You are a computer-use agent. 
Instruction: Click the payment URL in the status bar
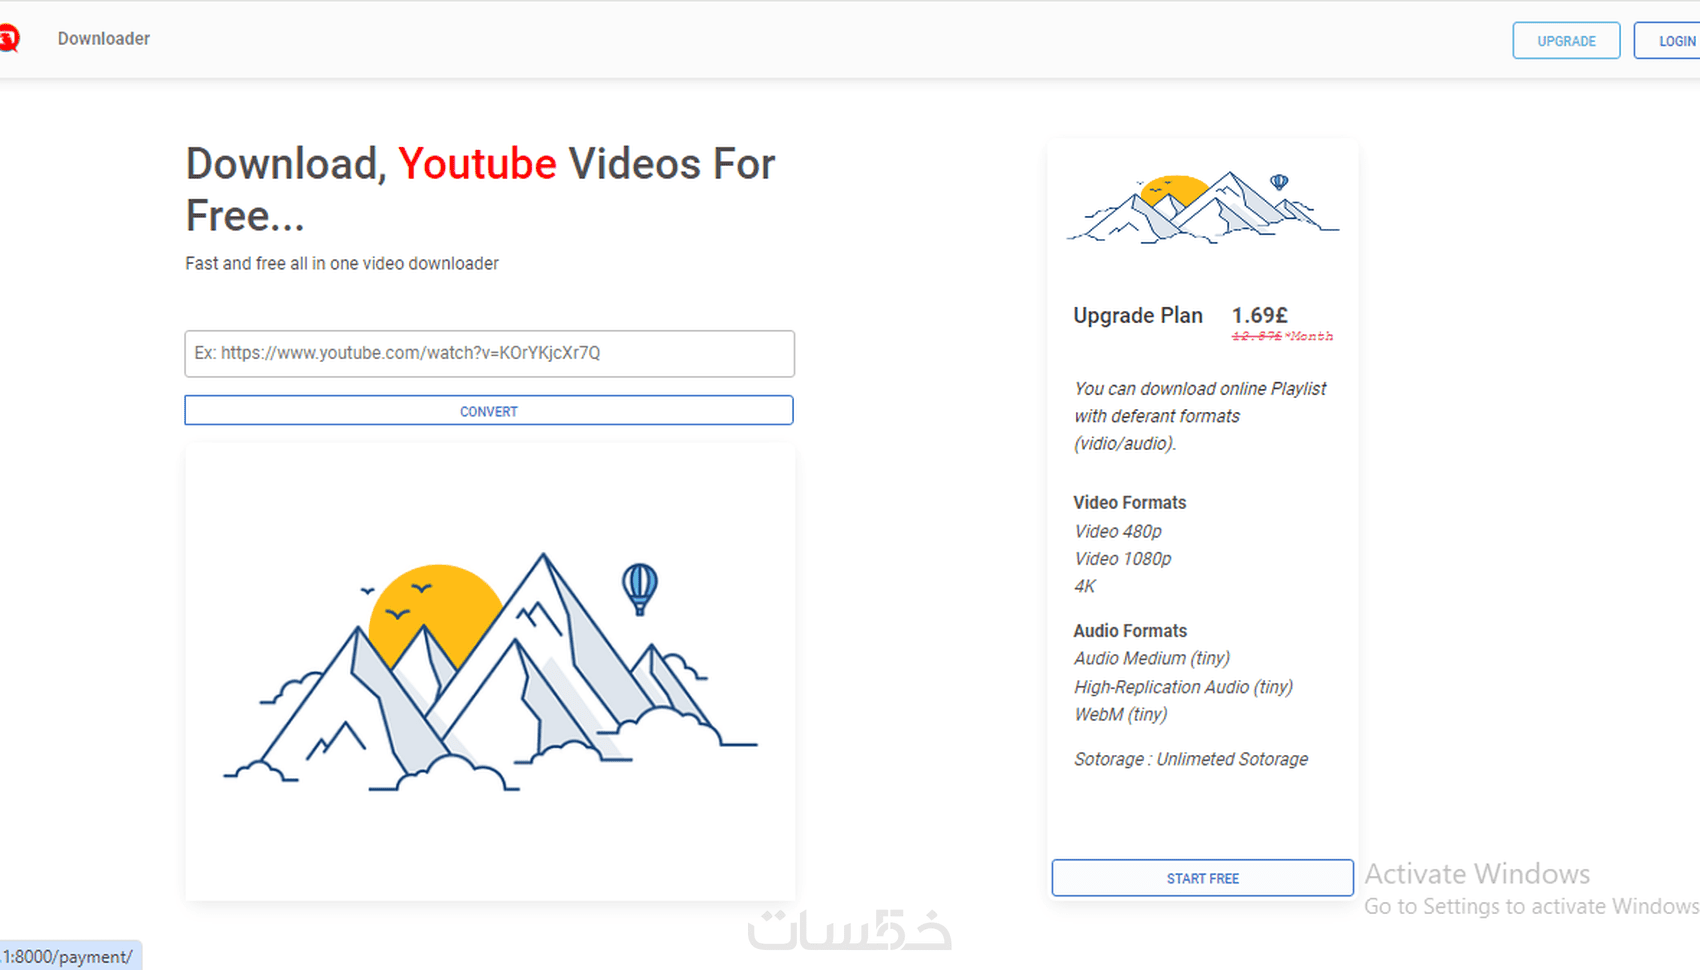click(x=68, y=957)
